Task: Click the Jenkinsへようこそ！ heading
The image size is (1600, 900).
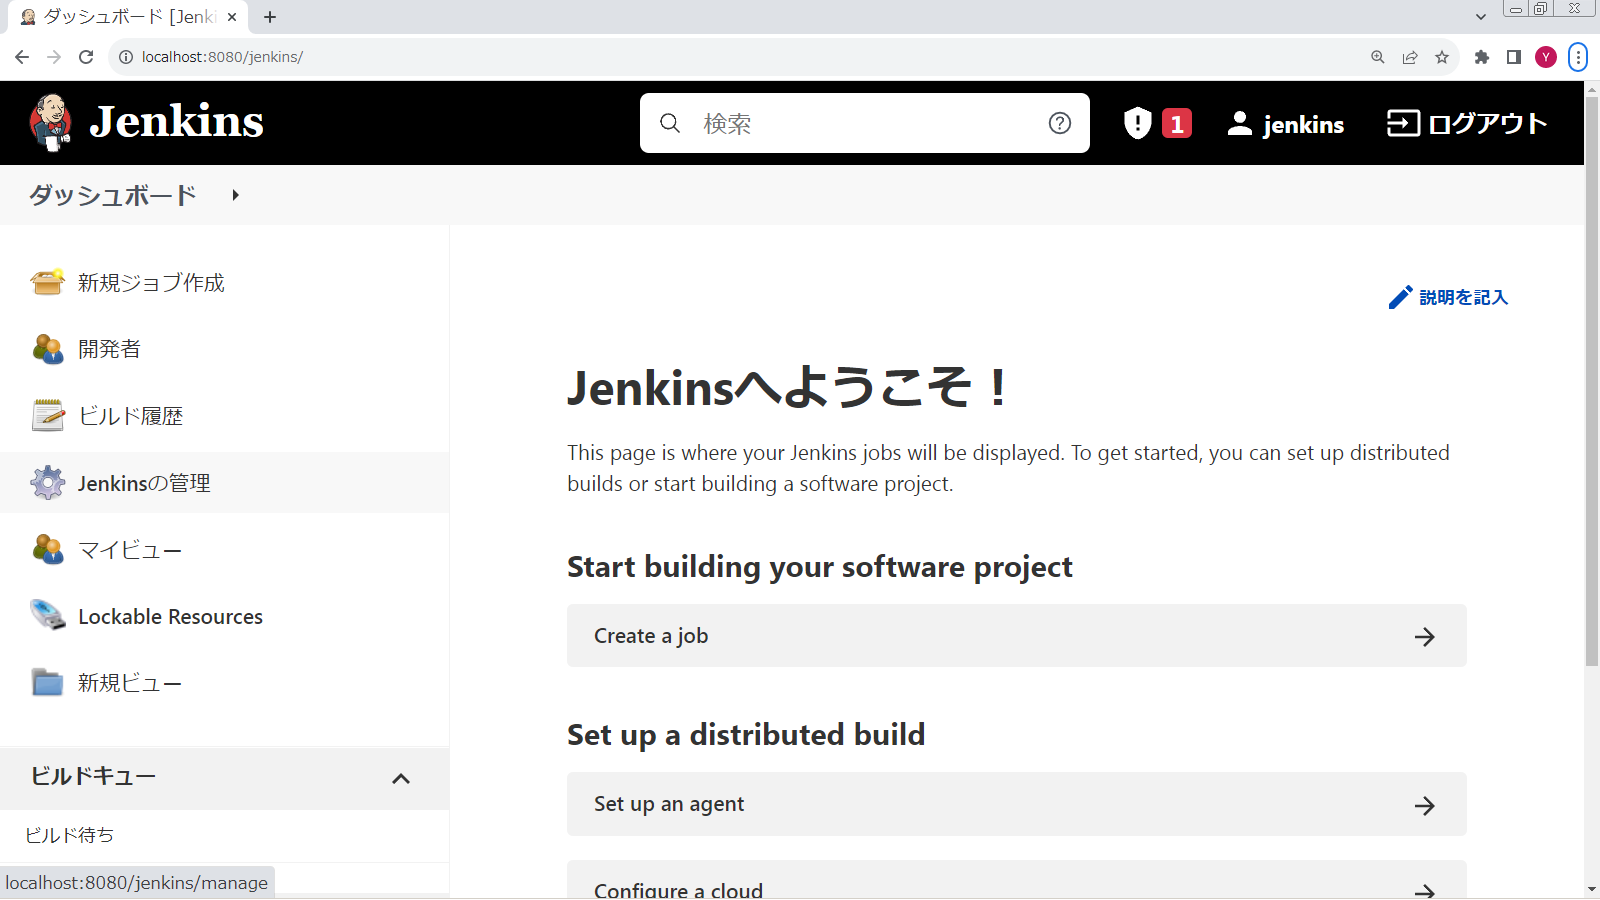Action: (x=787, y=387)
